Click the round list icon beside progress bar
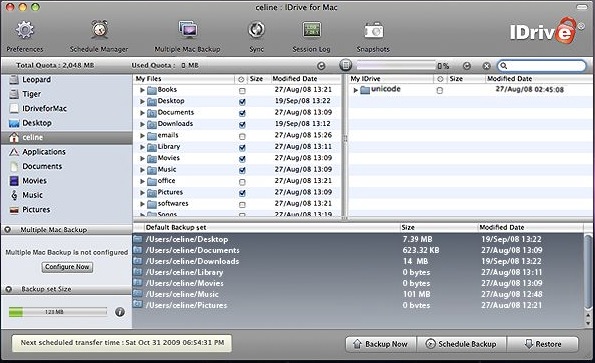 point(345,65)
